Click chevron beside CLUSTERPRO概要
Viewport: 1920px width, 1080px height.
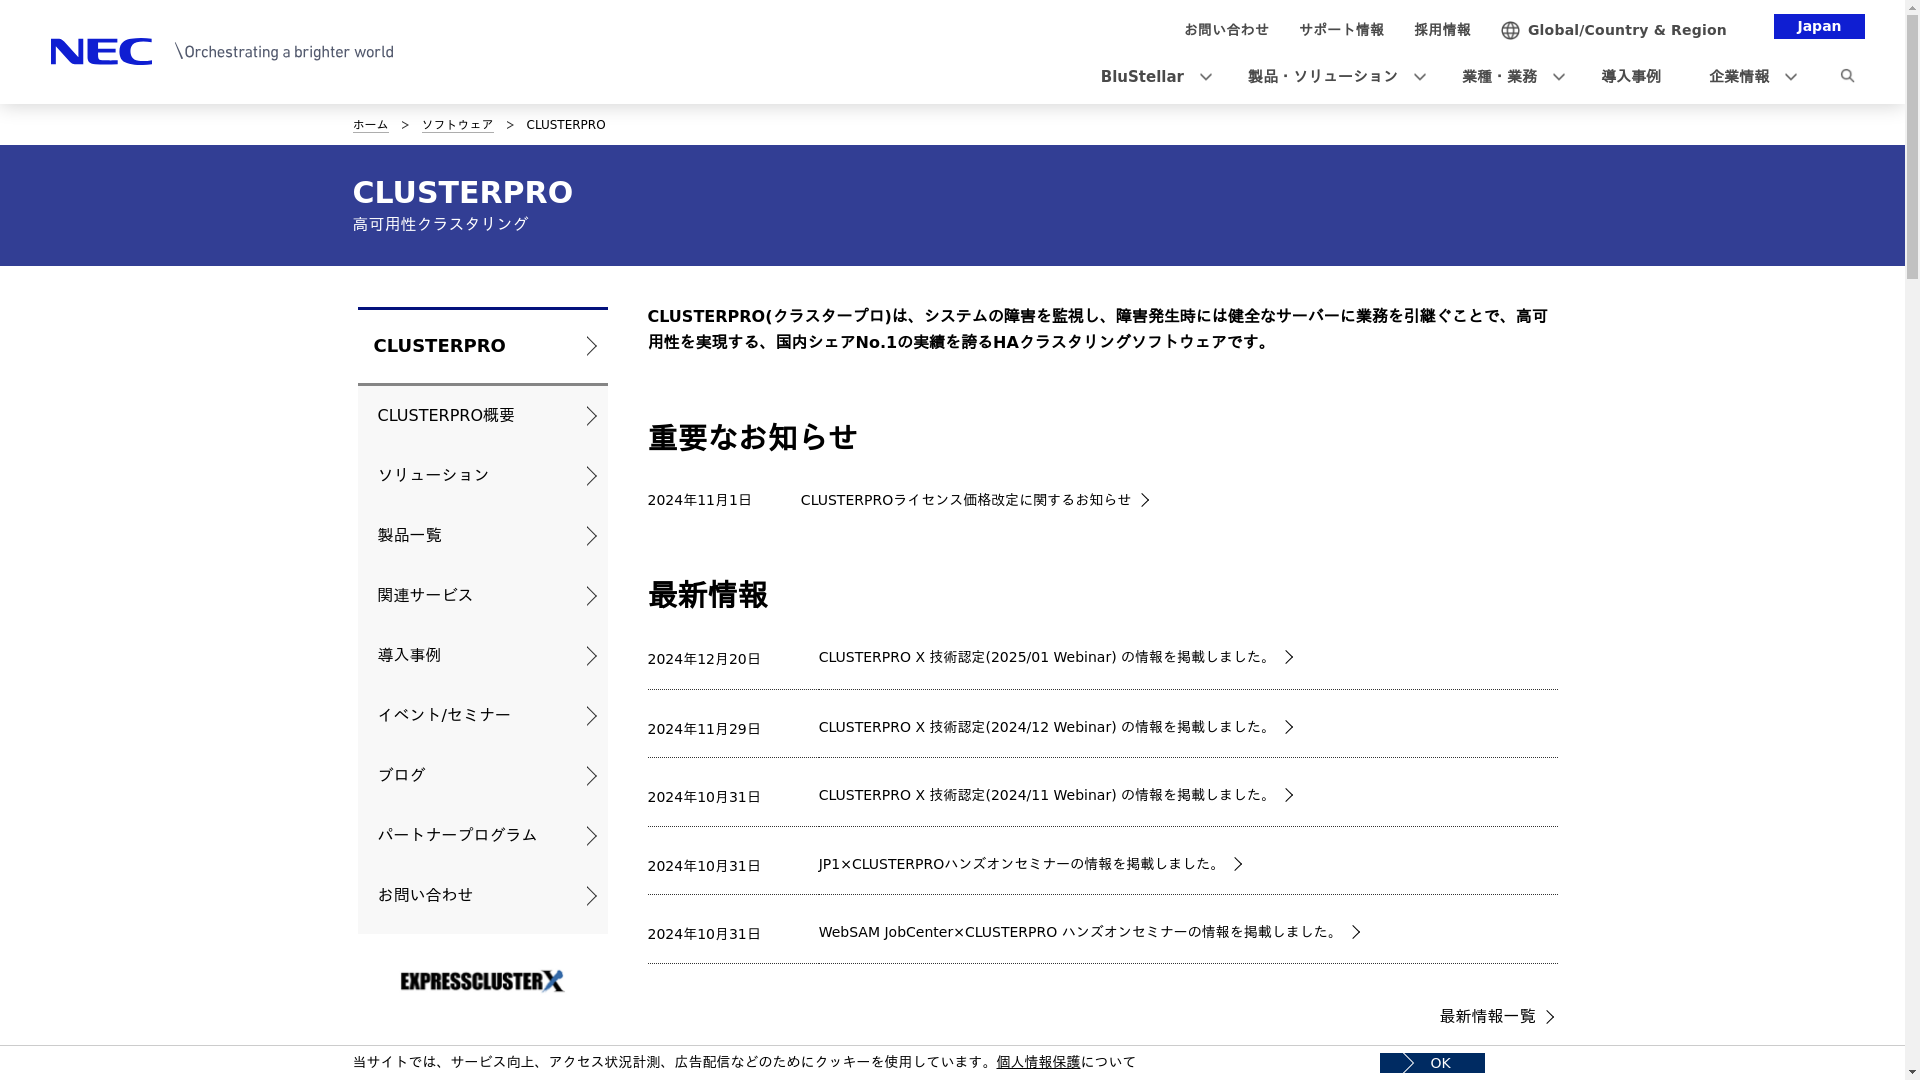point(591,416)
